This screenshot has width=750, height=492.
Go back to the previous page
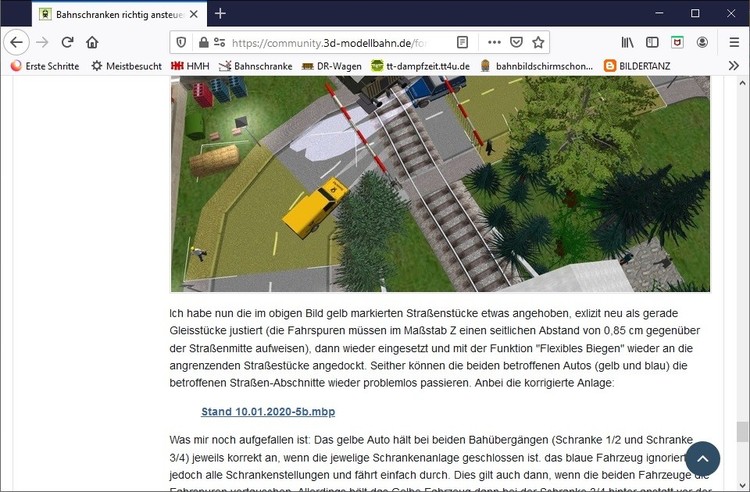(17, 43)
